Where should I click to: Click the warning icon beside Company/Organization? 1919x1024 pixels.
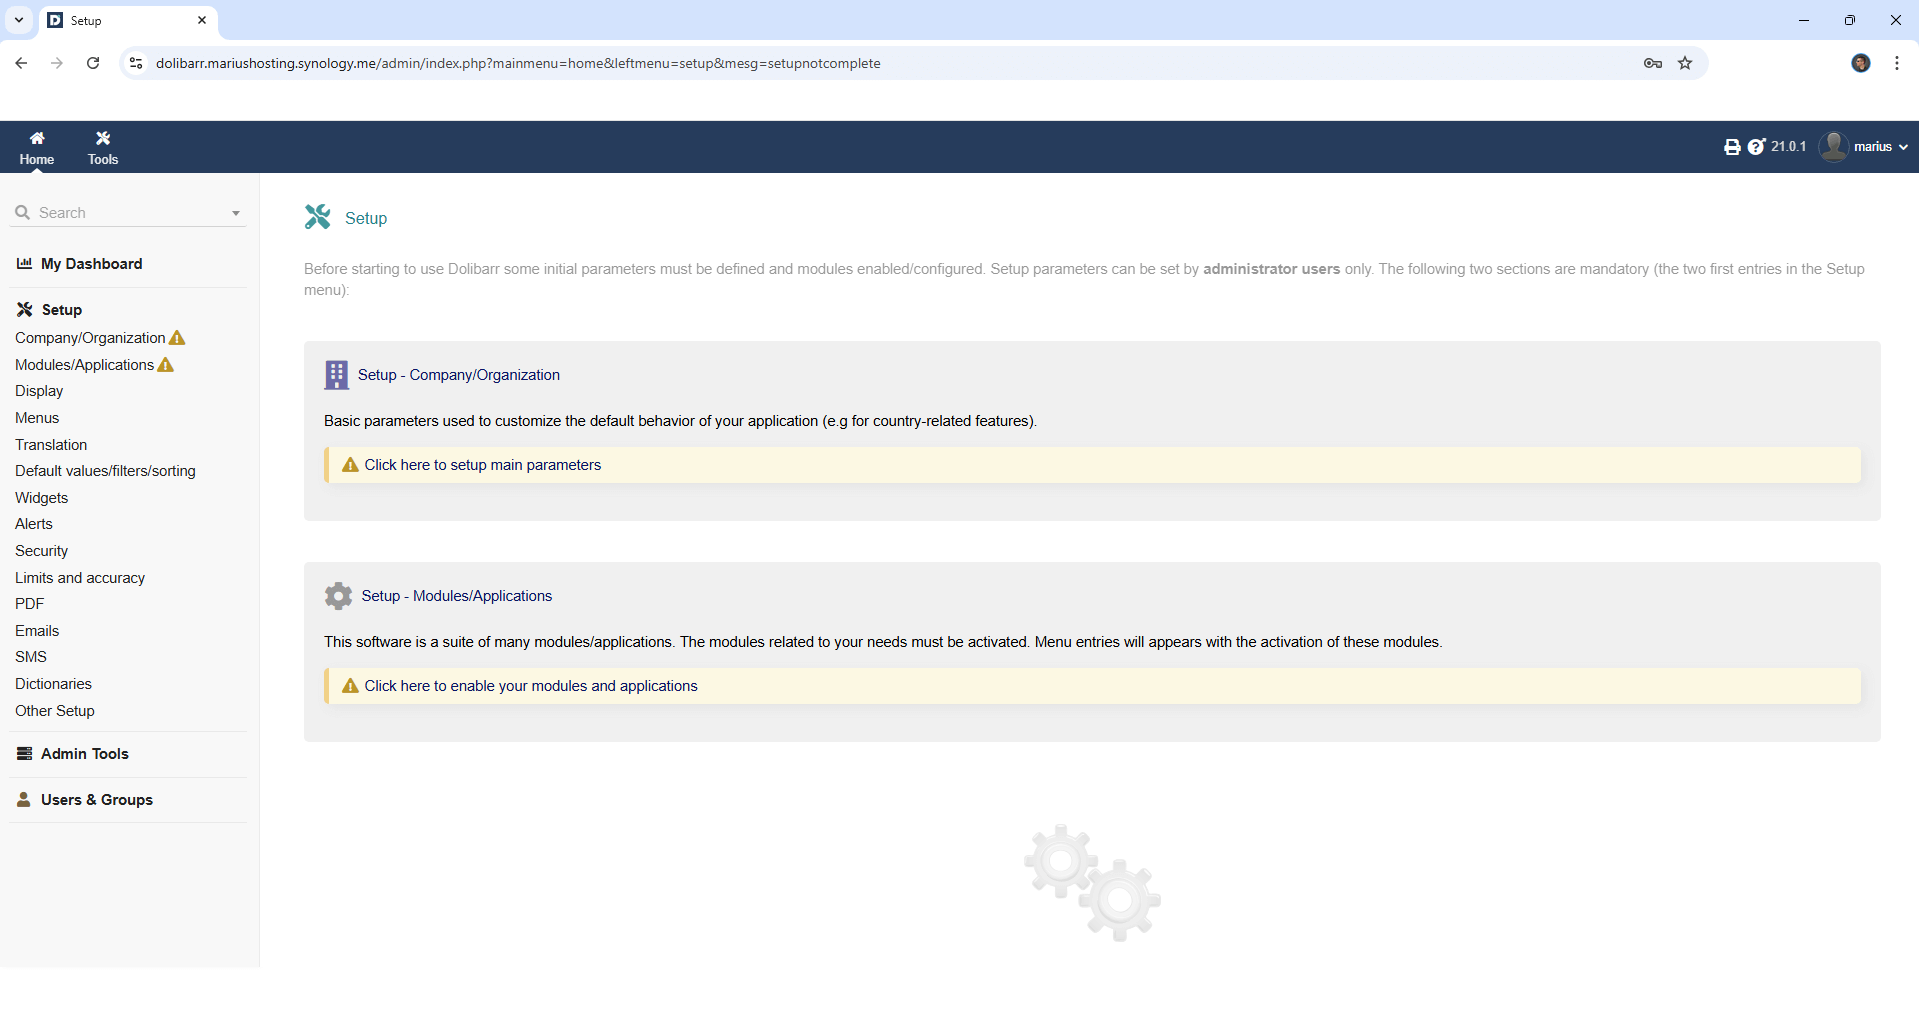177,338
